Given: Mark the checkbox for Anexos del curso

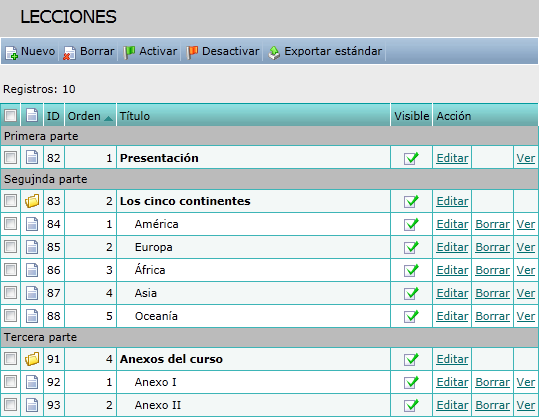Looking at the screenshot, I should (x=10, y=359).
